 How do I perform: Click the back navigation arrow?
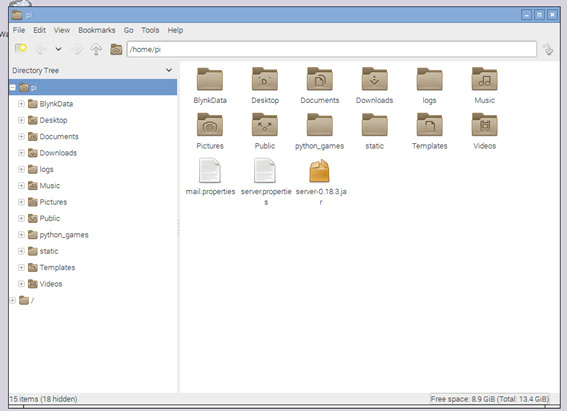pyautogui.click(x=40, y=49)
